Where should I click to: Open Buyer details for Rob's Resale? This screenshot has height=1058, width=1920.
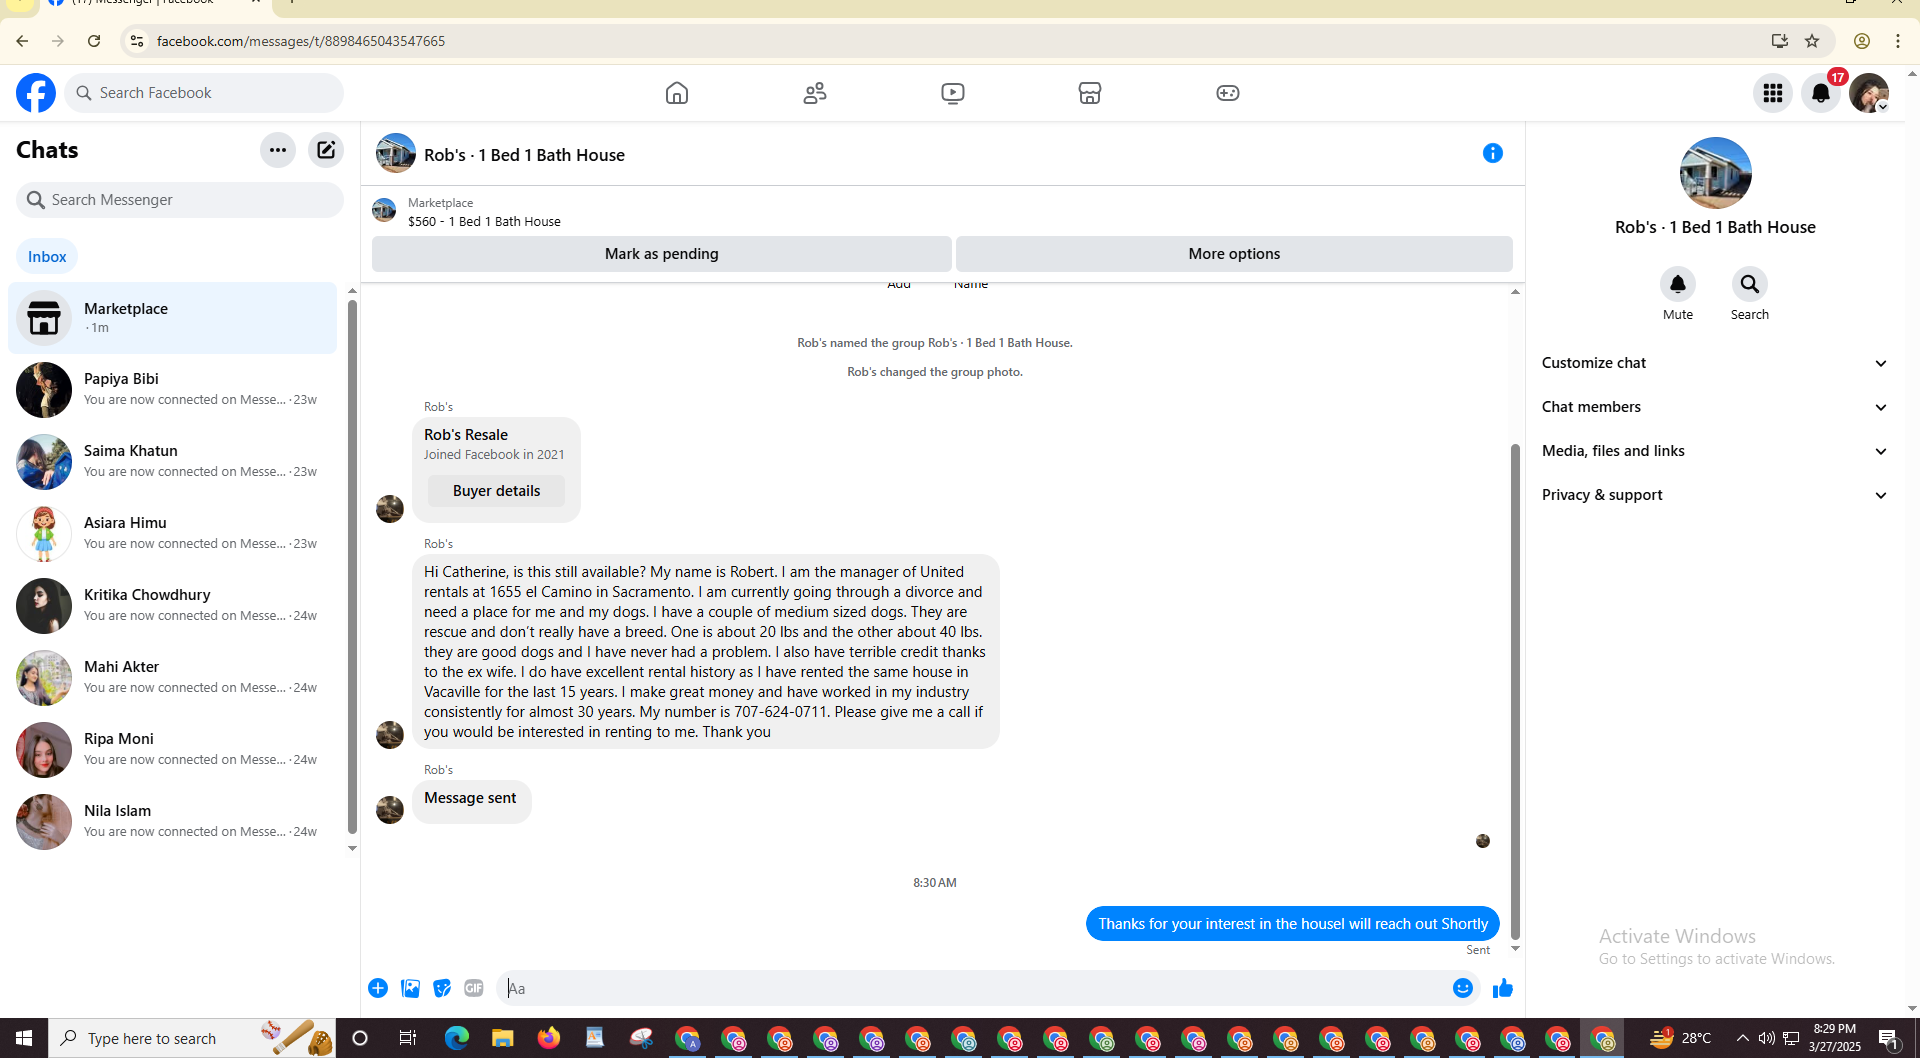pos(496,491)
